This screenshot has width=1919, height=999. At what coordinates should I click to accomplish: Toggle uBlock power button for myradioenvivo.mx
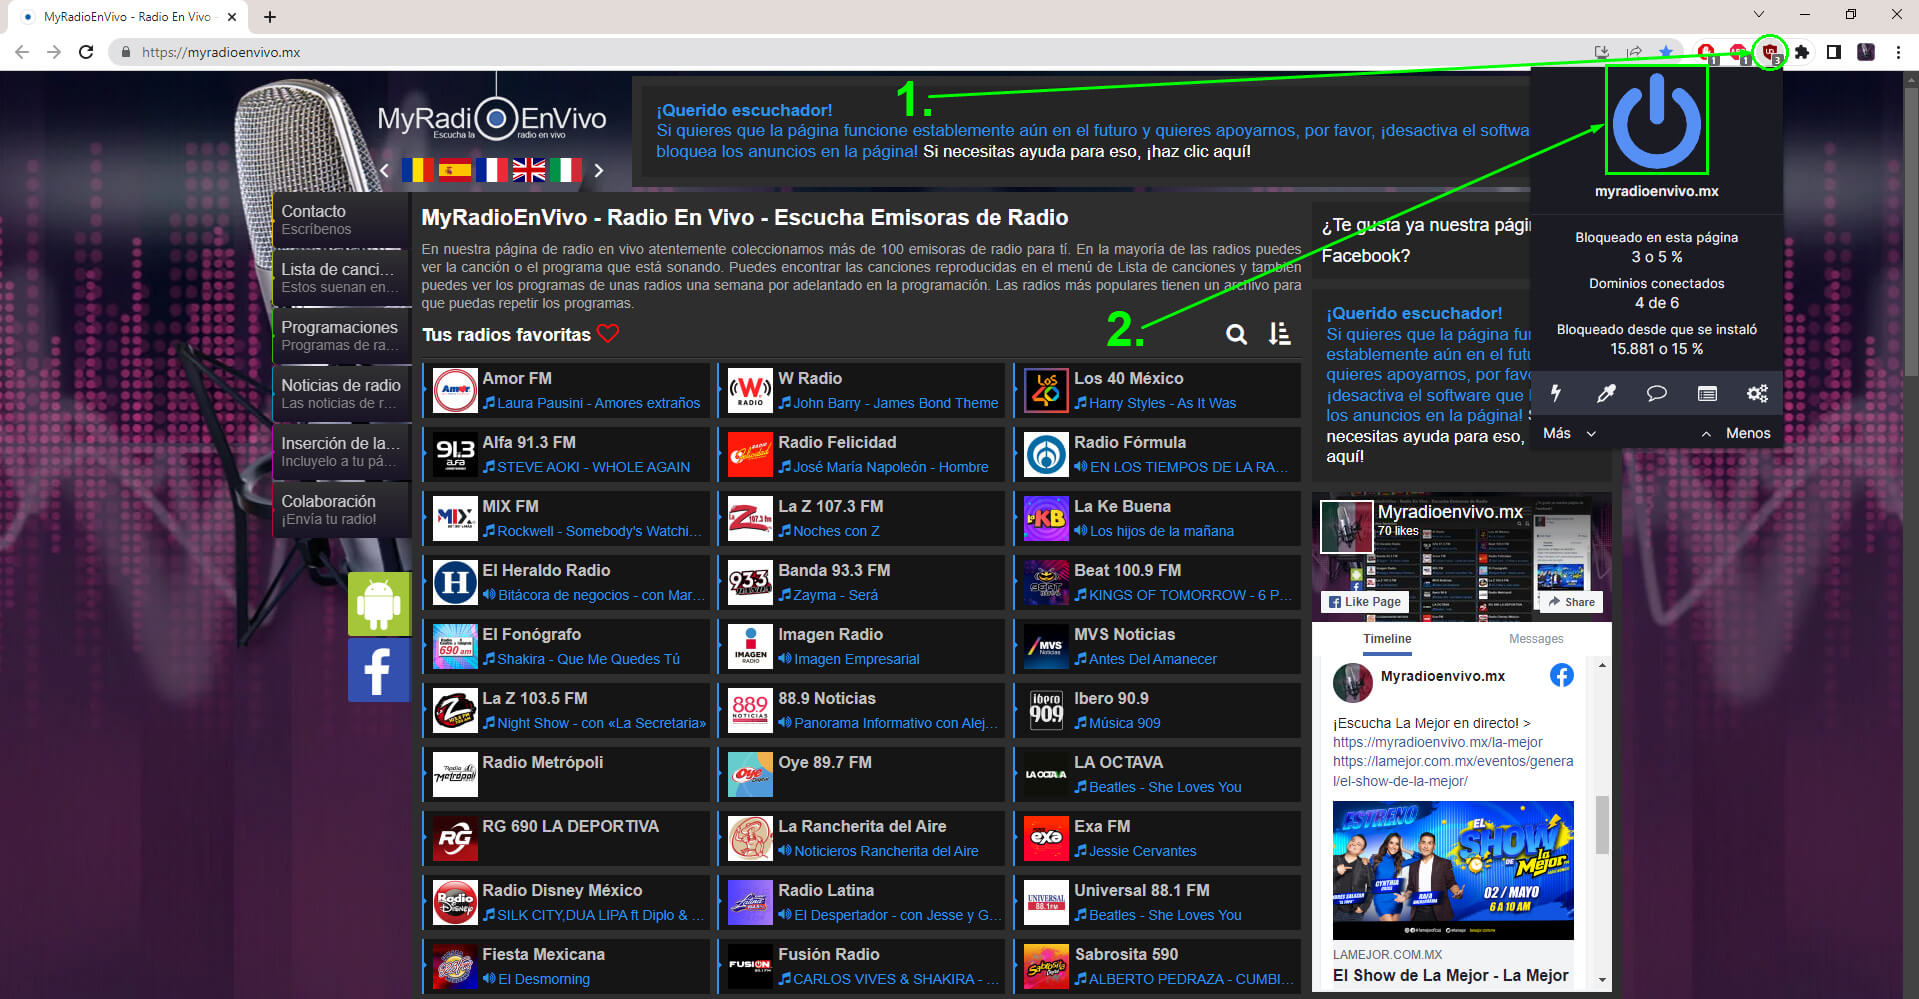click(x=1656, y=120)
